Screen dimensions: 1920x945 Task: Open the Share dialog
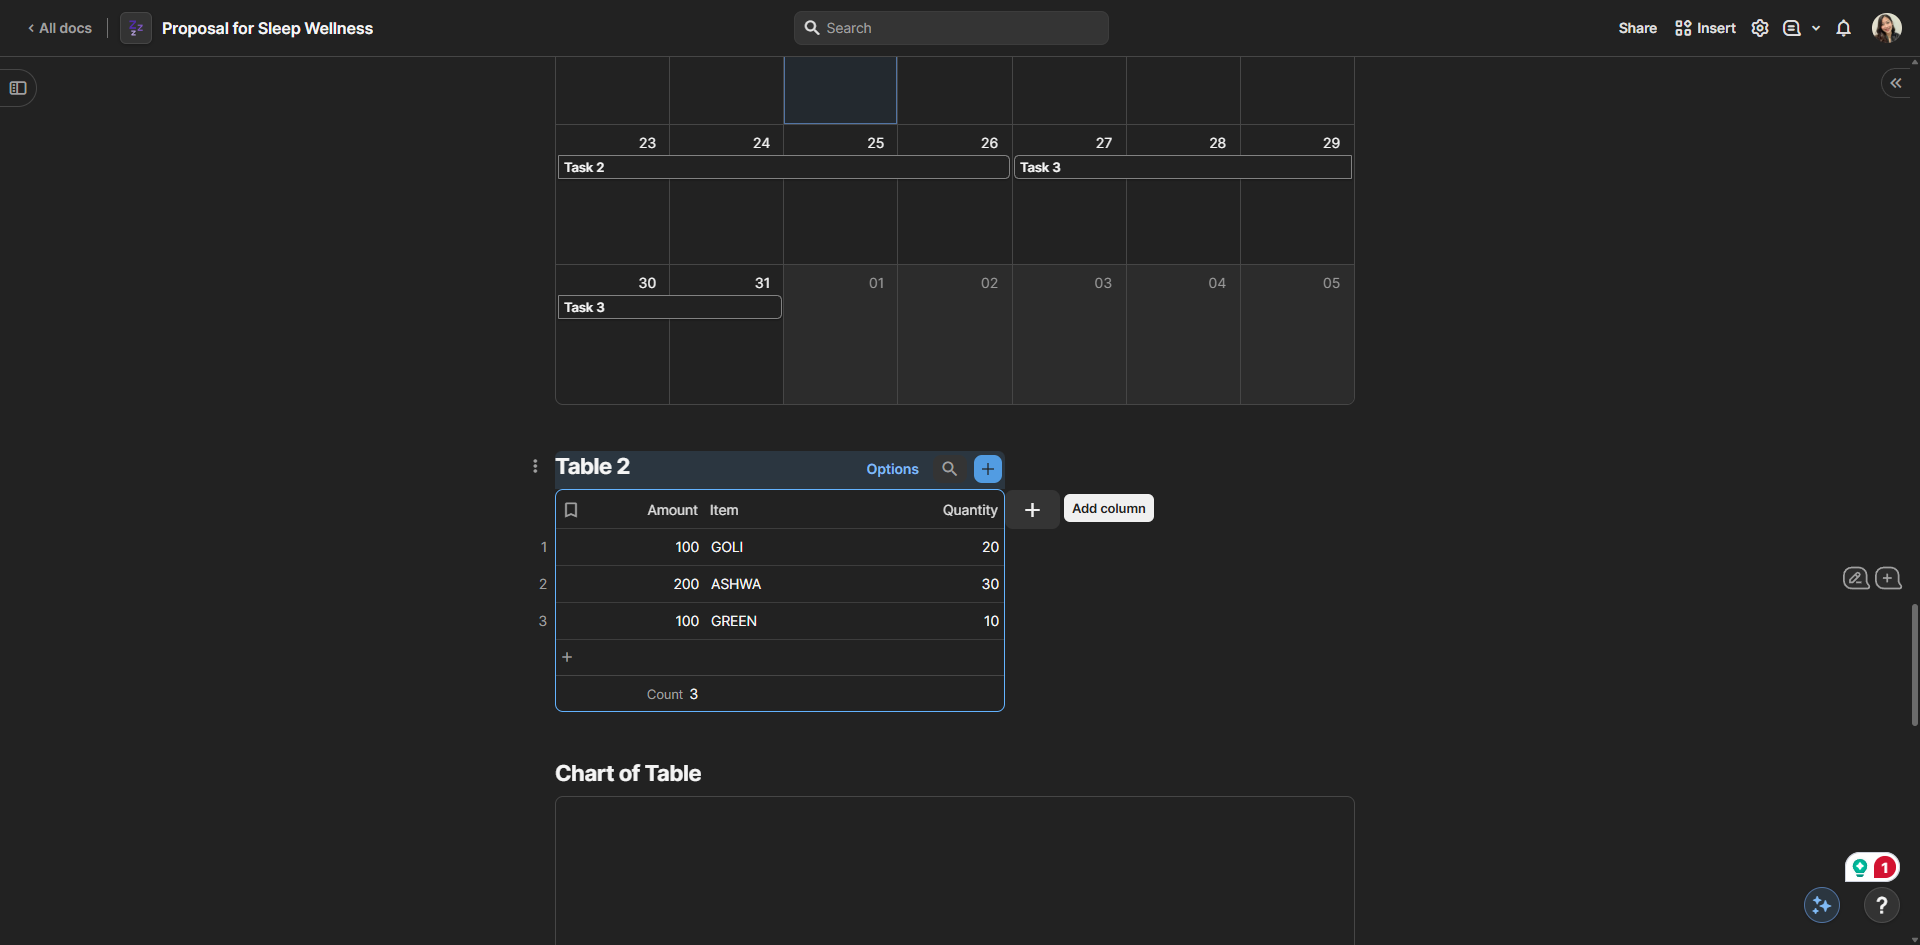point(1637,28)
